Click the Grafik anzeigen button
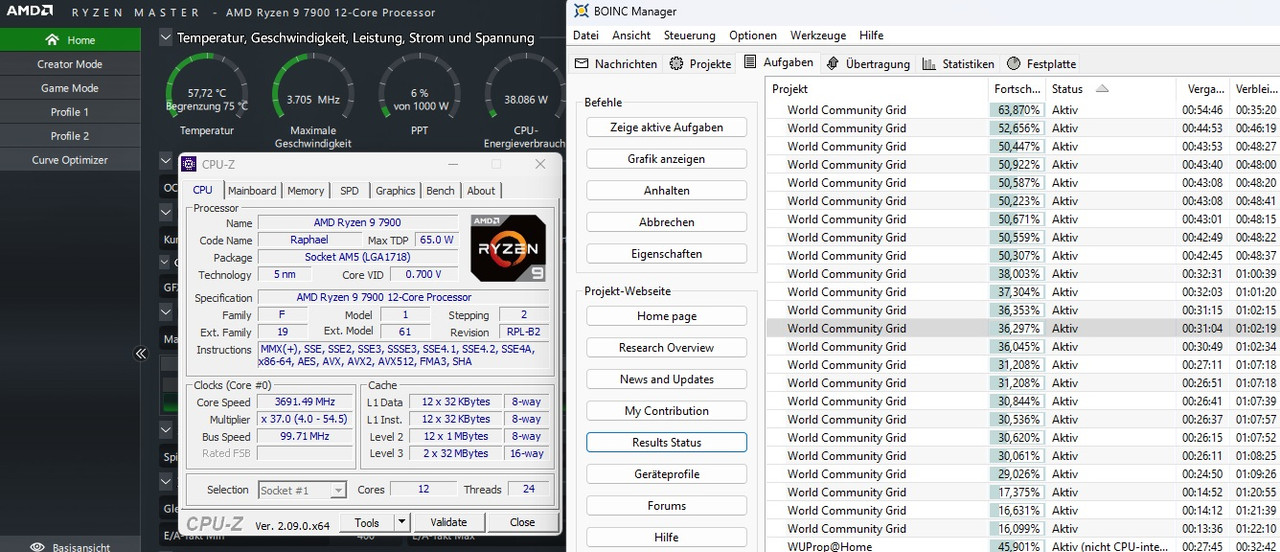Viewport: 1280px width, 552px height. pyautogui.click(x=666, y=159)
